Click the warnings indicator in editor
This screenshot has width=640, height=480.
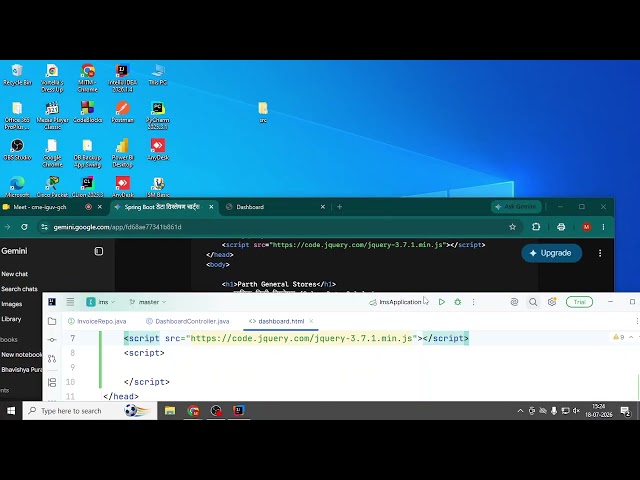click(619, 337)
